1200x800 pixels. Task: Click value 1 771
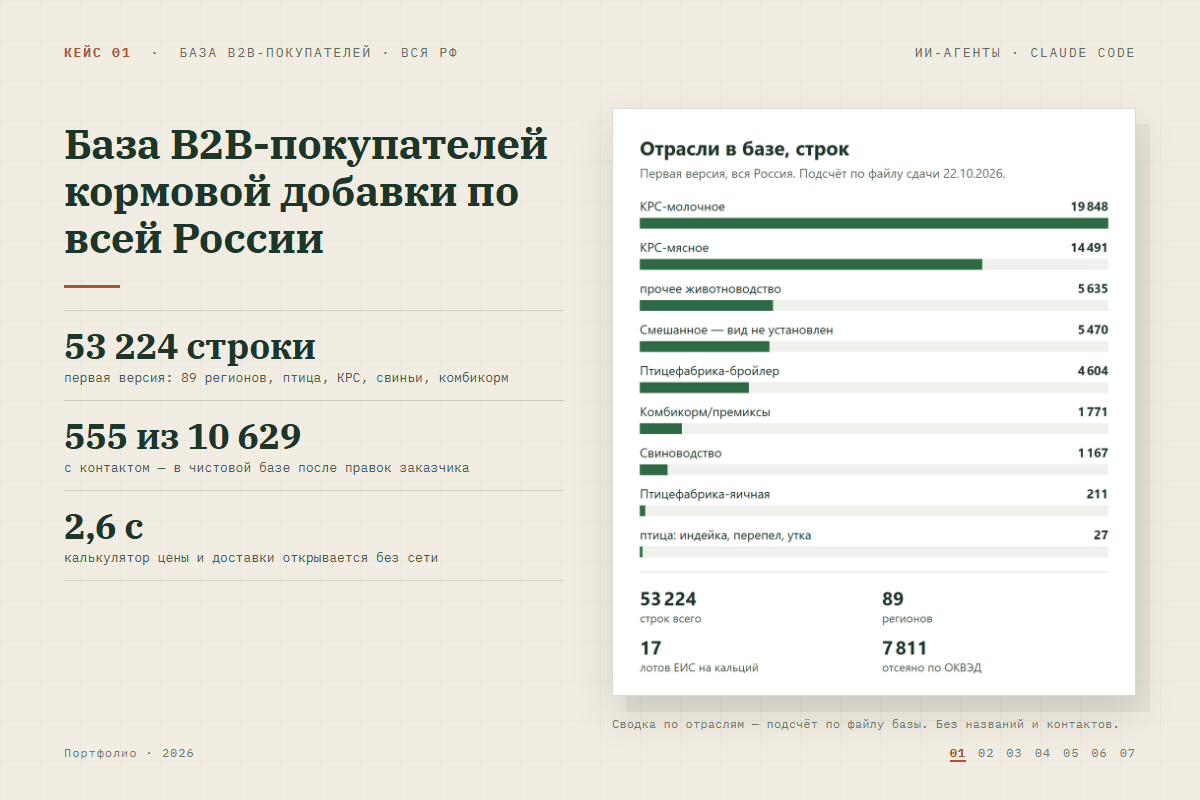tap(1092, 412)
